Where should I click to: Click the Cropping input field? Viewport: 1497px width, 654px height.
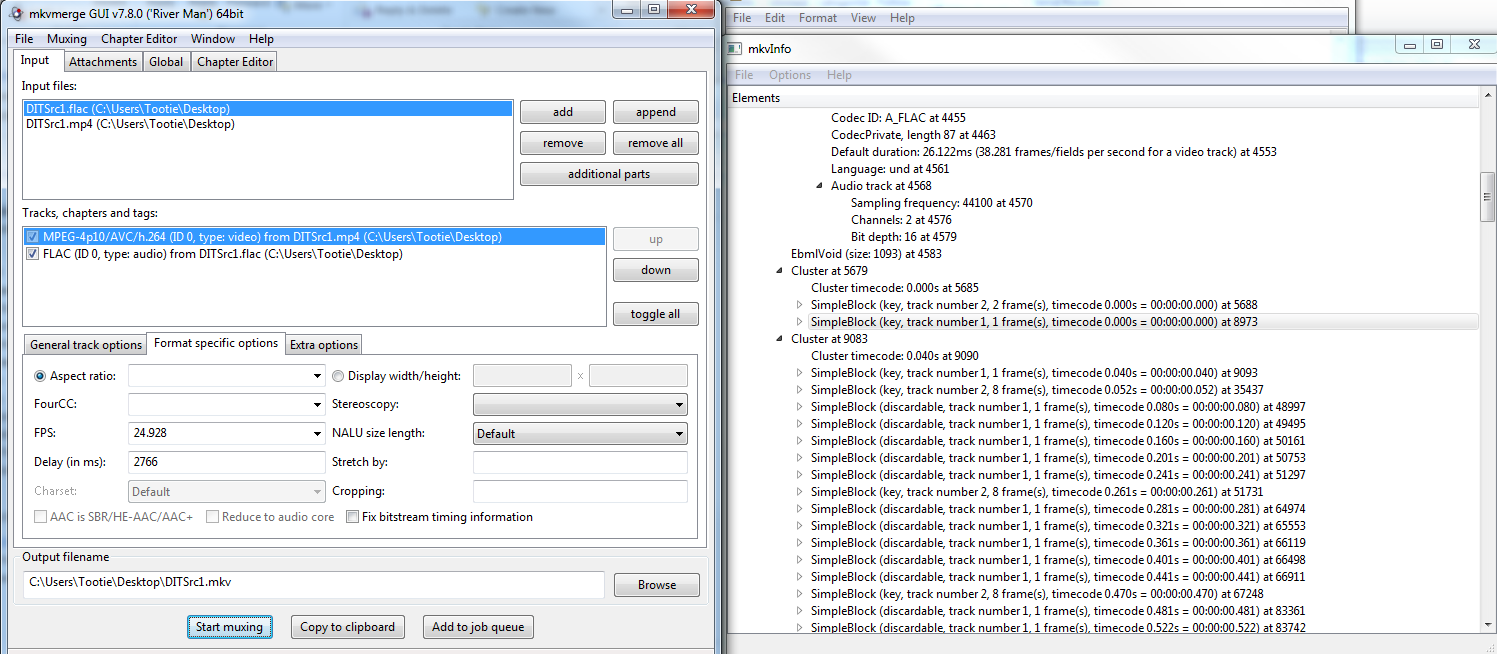(580, 491)
